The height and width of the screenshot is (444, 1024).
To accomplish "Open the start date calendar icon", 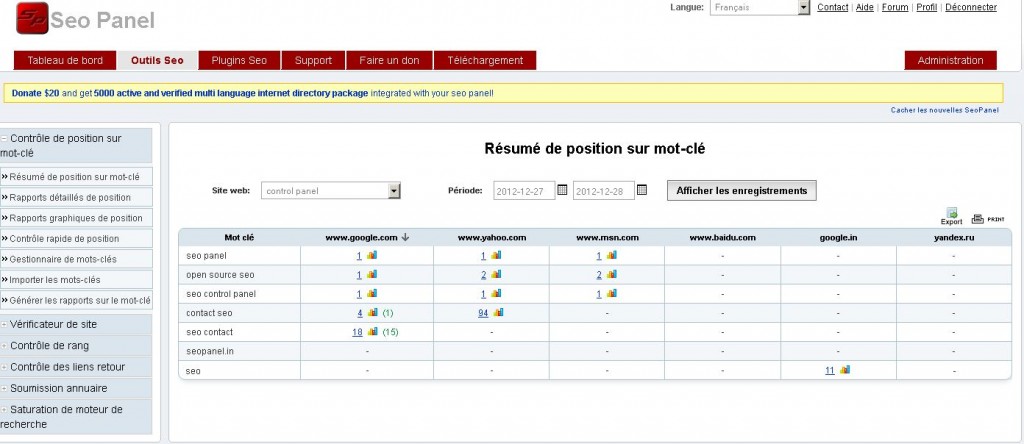I will pos(562,190).
